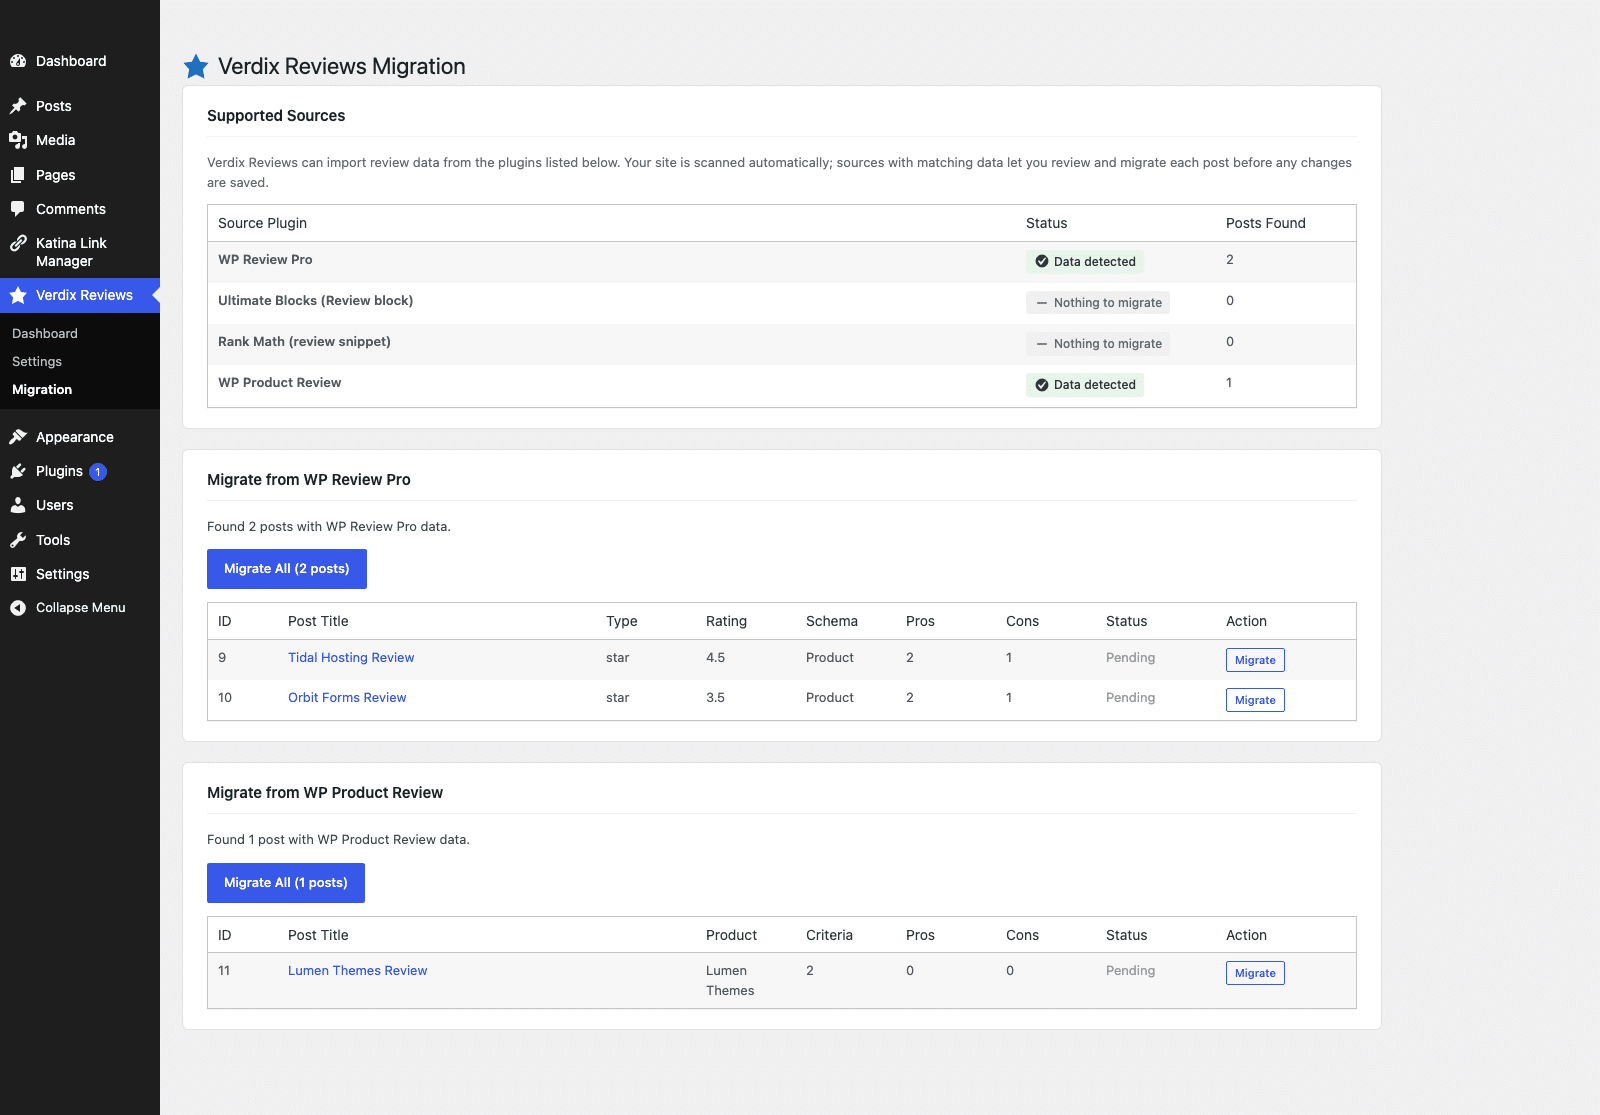
Task: Click the Appearance paintbrush icon
Action: coord(18,437)
